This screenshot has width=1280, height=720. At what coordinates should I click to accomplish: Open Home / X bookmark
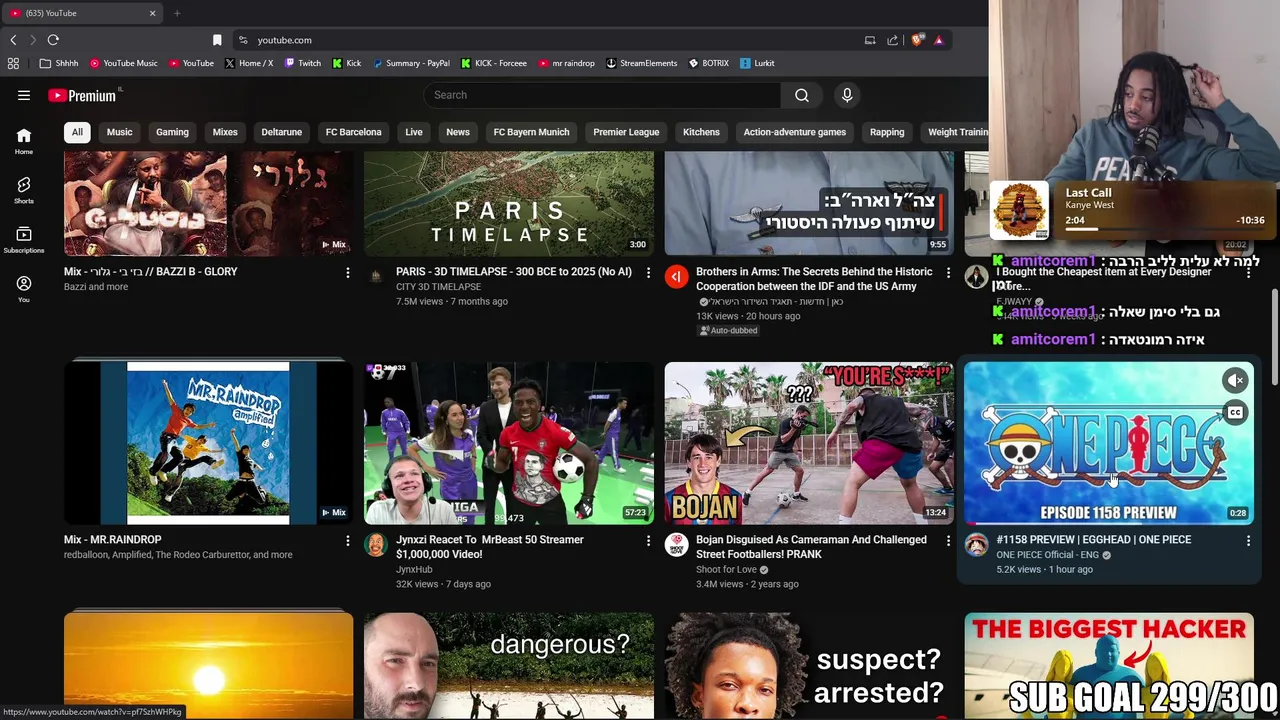[x=249, y=63]
